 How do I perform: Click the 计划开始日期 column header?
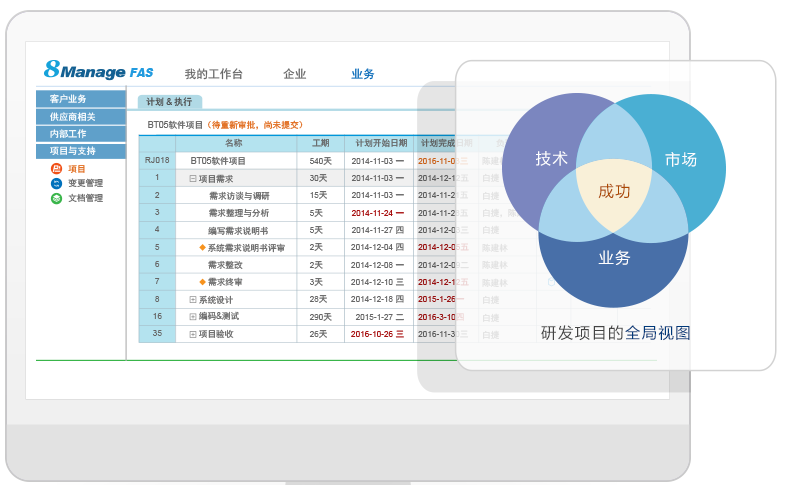point(380,143)
